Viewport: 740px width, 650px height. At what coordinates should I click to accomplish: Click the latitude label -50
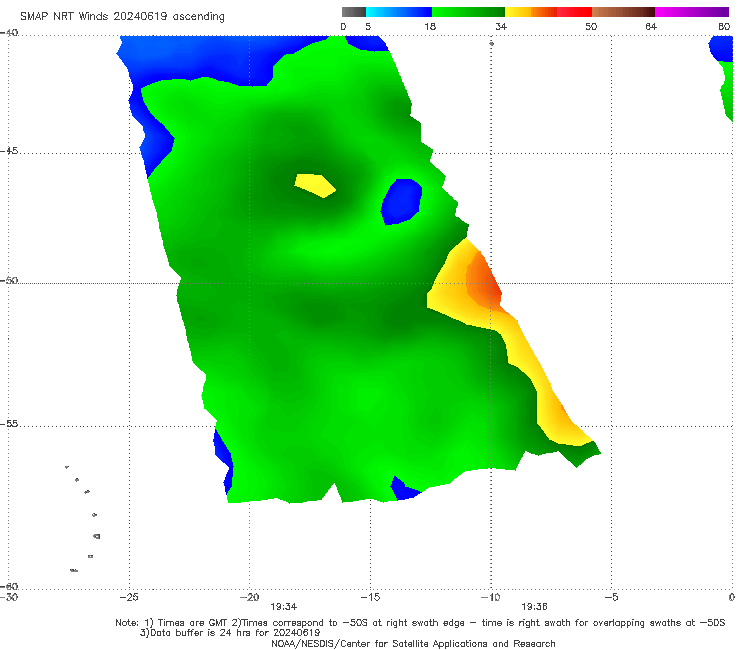(9, 281)
